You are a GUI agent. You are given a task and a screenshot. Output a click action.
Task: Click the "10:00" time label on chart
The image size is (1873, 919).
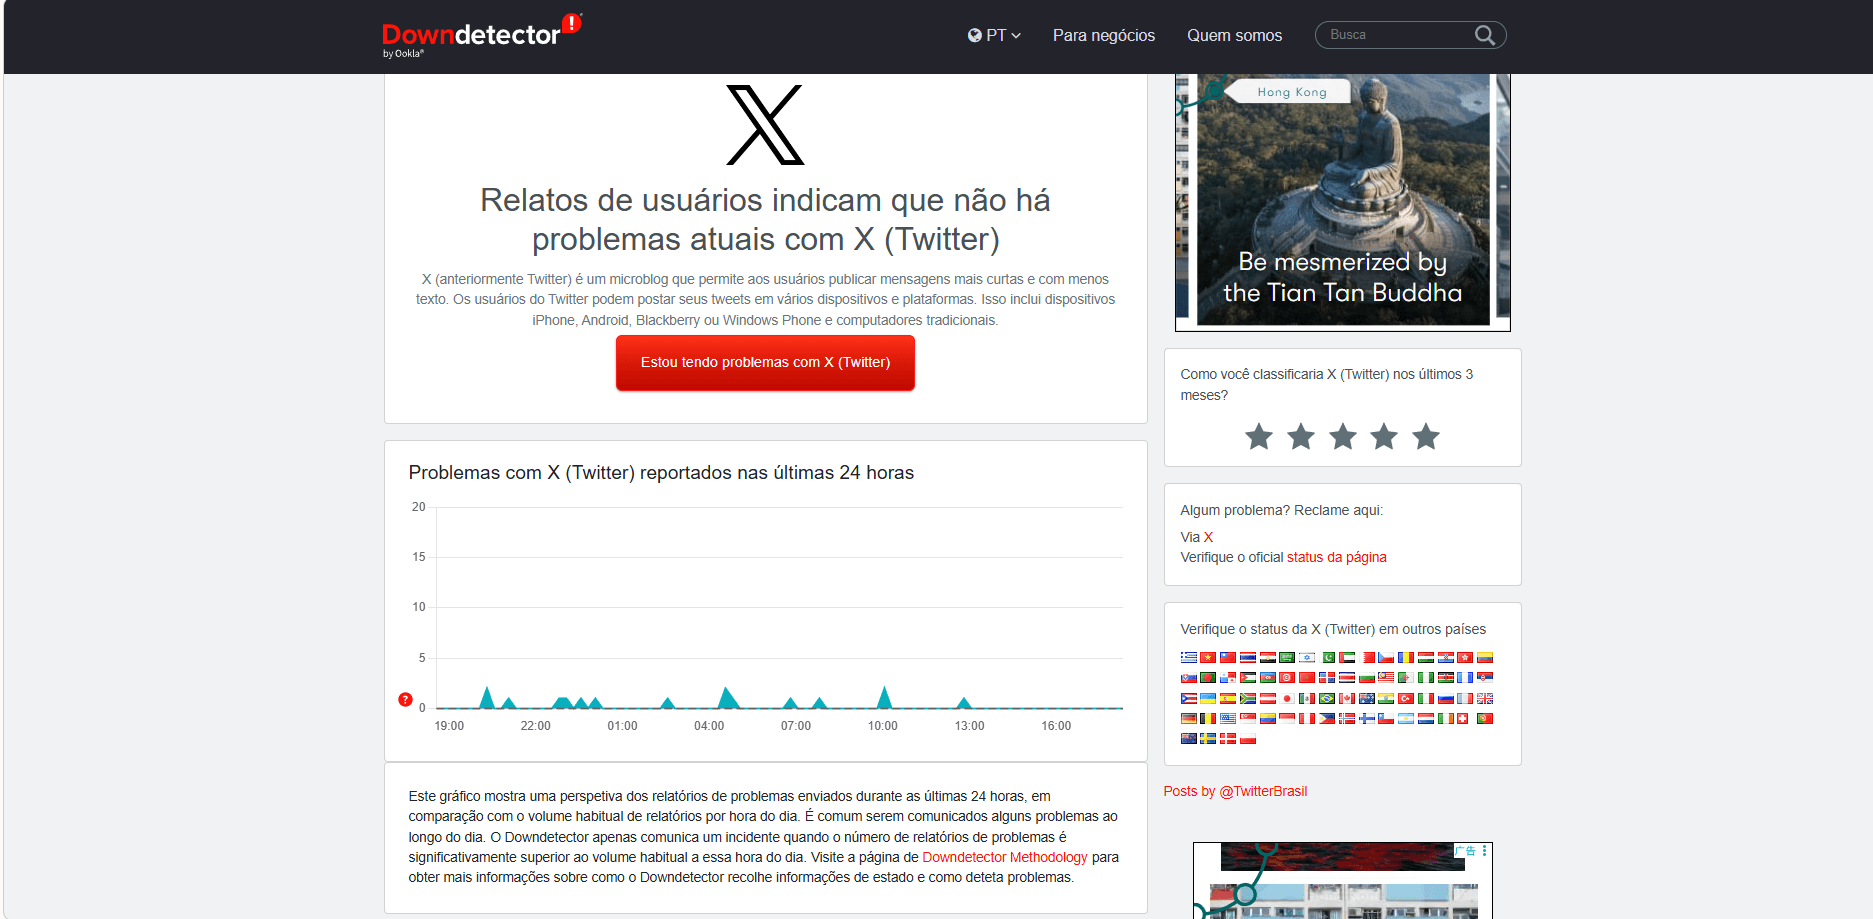882,726
